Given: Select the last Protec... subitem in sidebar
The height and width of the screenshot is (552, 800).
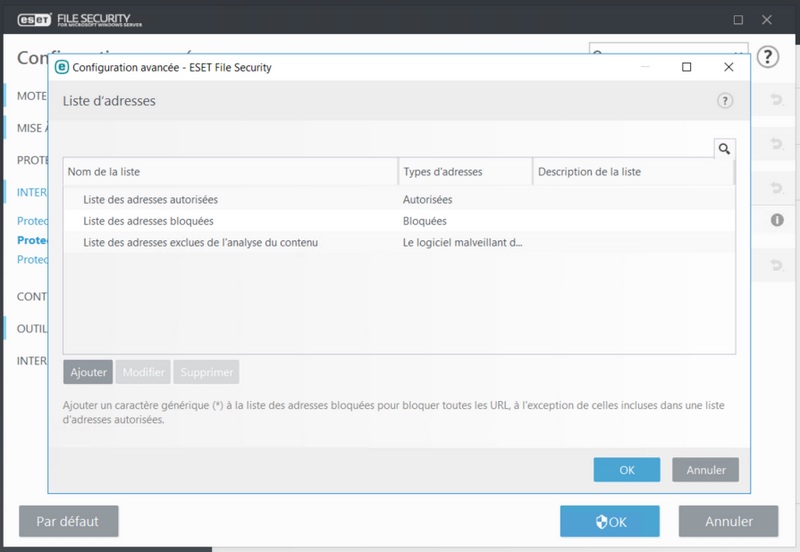Looking at the screenshot, I should [x=32, y=260].
